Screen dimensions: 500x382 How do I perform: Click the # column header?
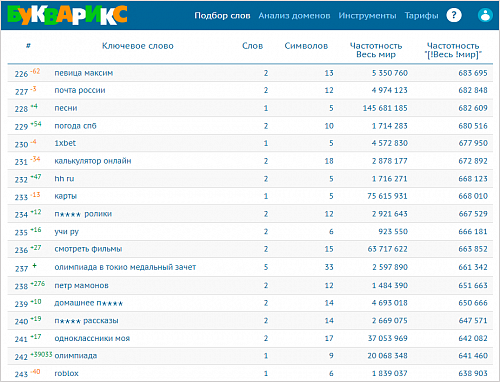click(28, 46)
